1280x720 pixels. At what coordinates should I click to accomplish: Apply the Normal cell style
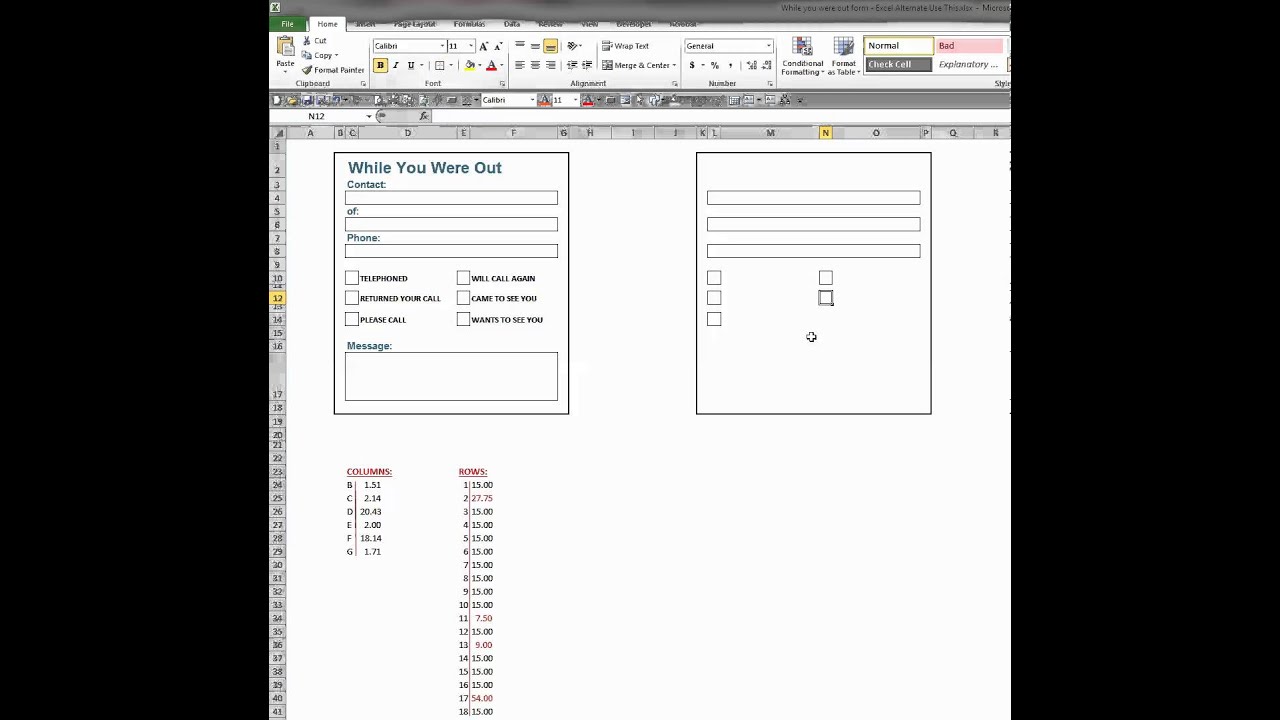pos(898,46)
